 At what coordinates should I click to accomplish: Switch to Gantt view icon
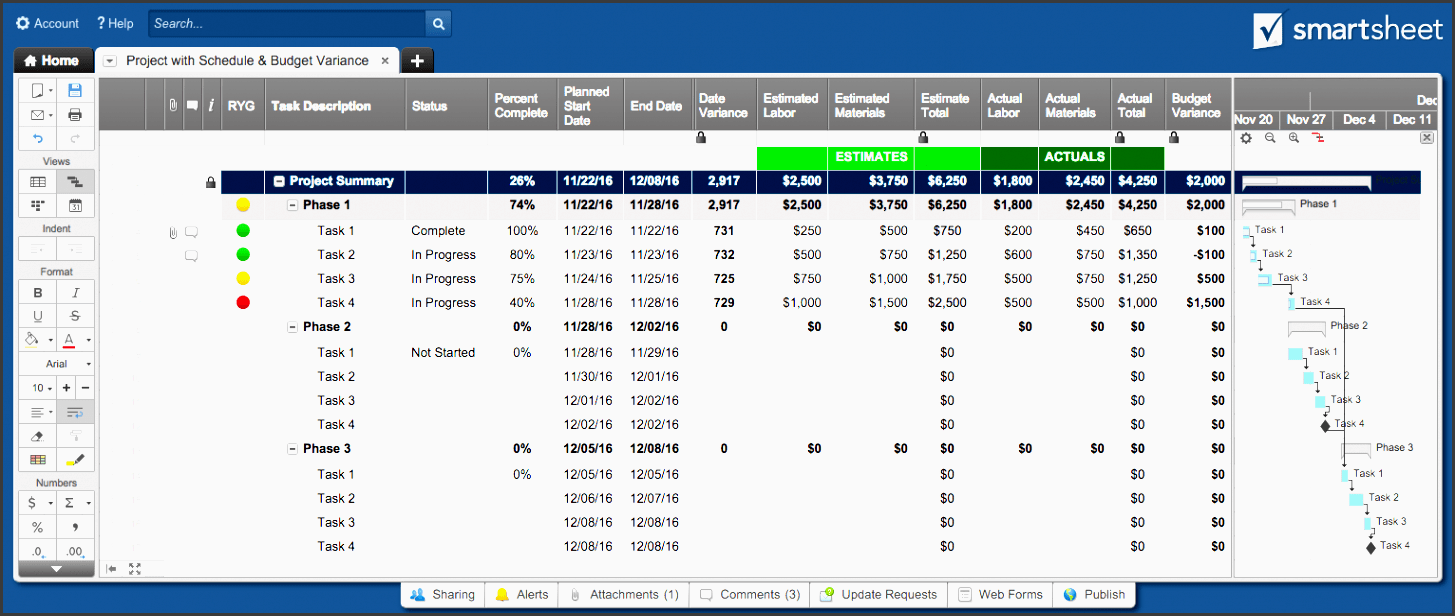(75, 182)
